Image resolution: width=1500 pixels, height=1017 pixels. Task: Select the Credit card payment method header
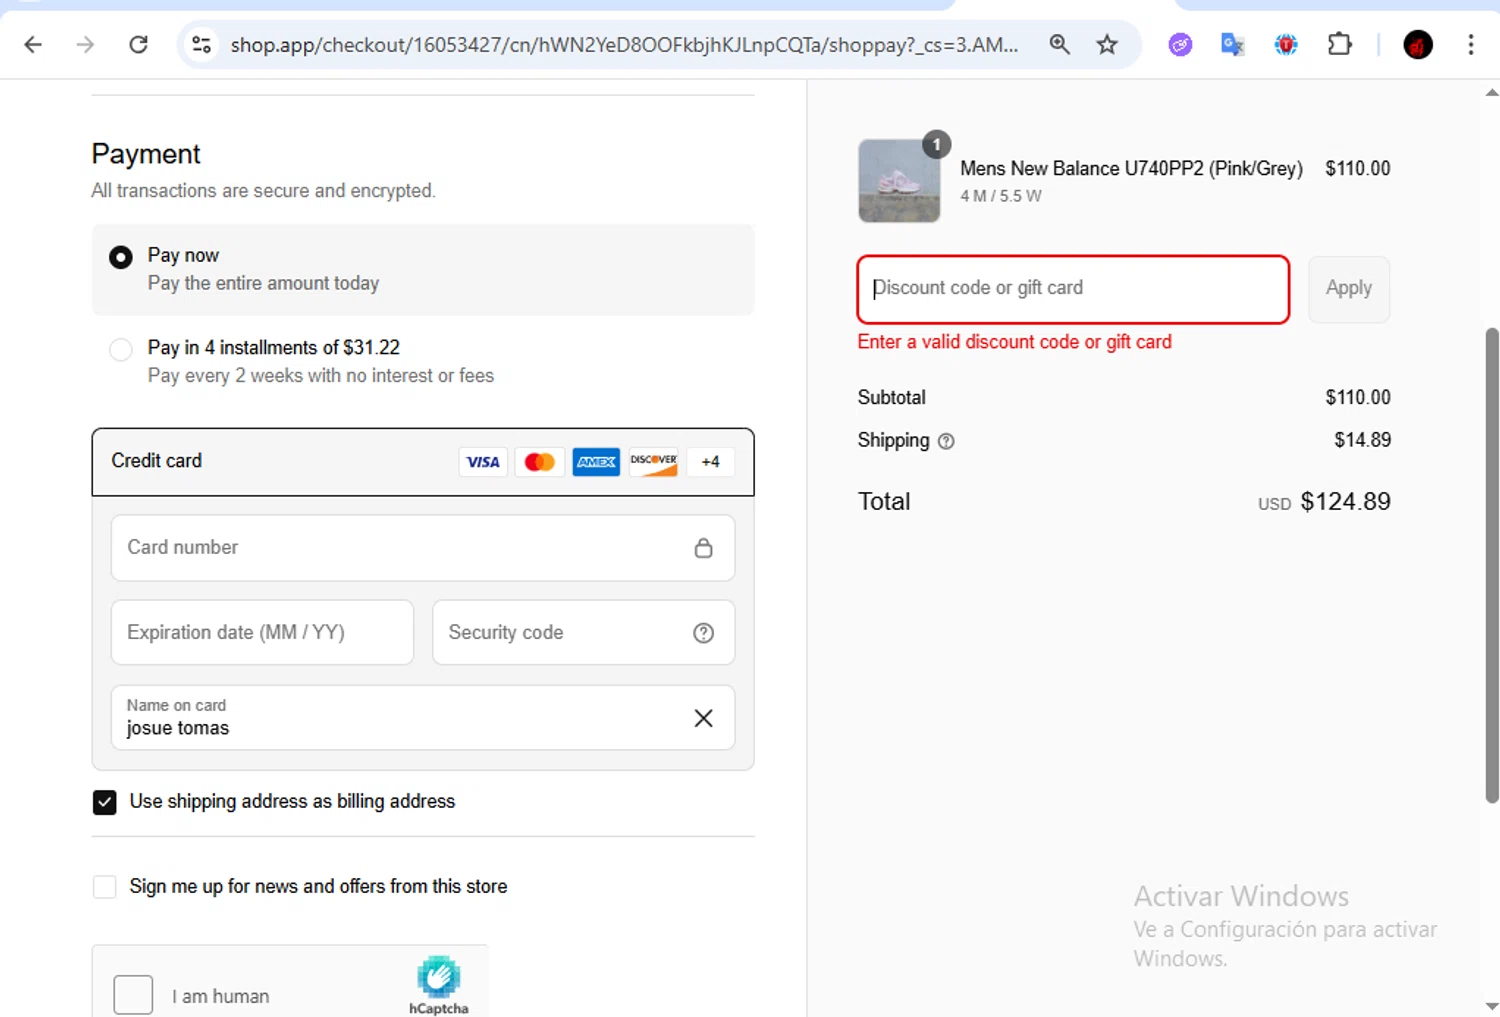[423, 462]
